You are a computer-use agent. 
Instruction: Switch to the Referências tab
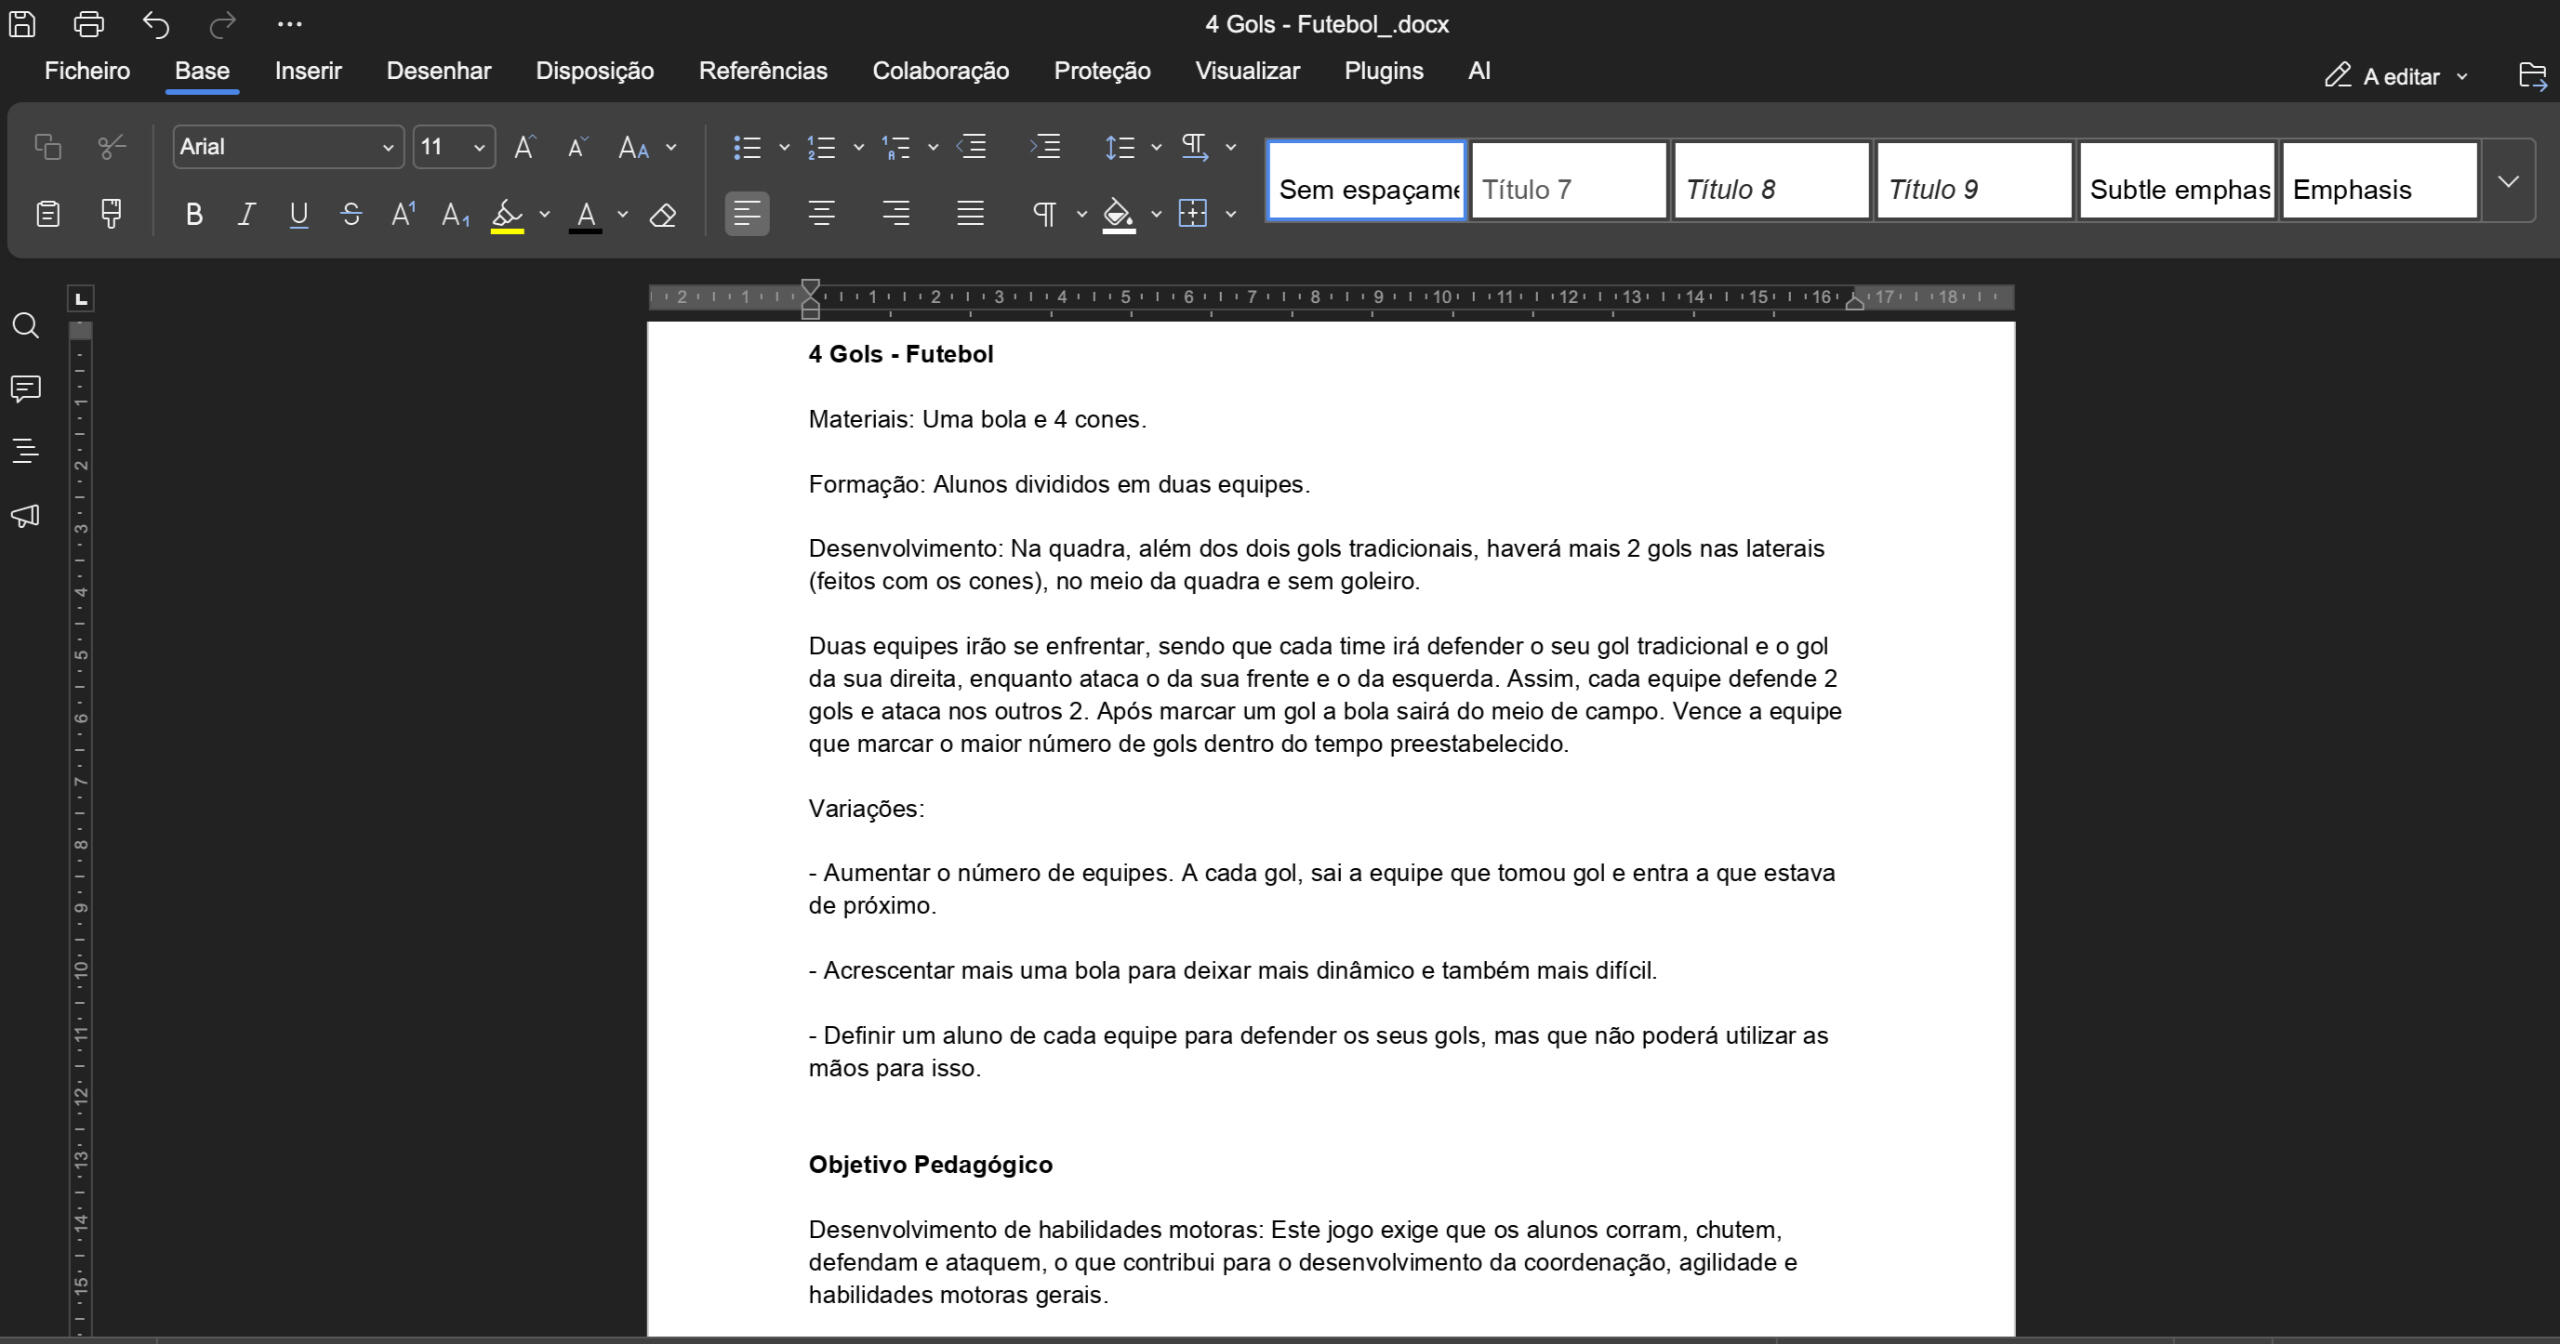pos(762,71)
